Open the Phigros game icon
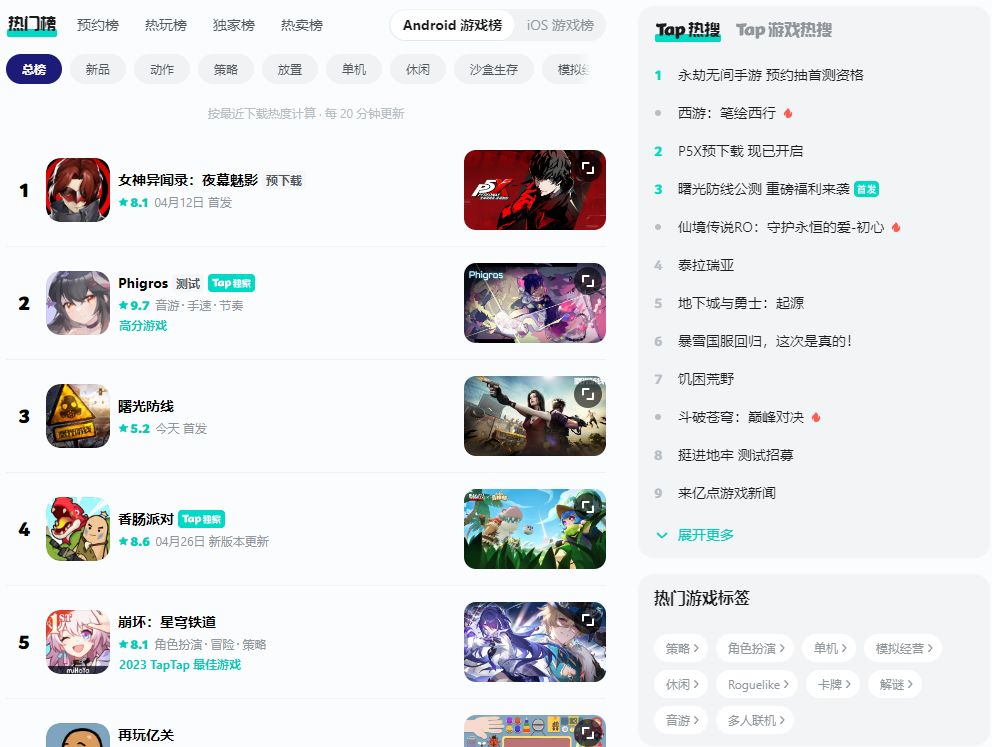The height and width of the screenshot is (747, 992). pyautogui.click(x=78, y=303)
